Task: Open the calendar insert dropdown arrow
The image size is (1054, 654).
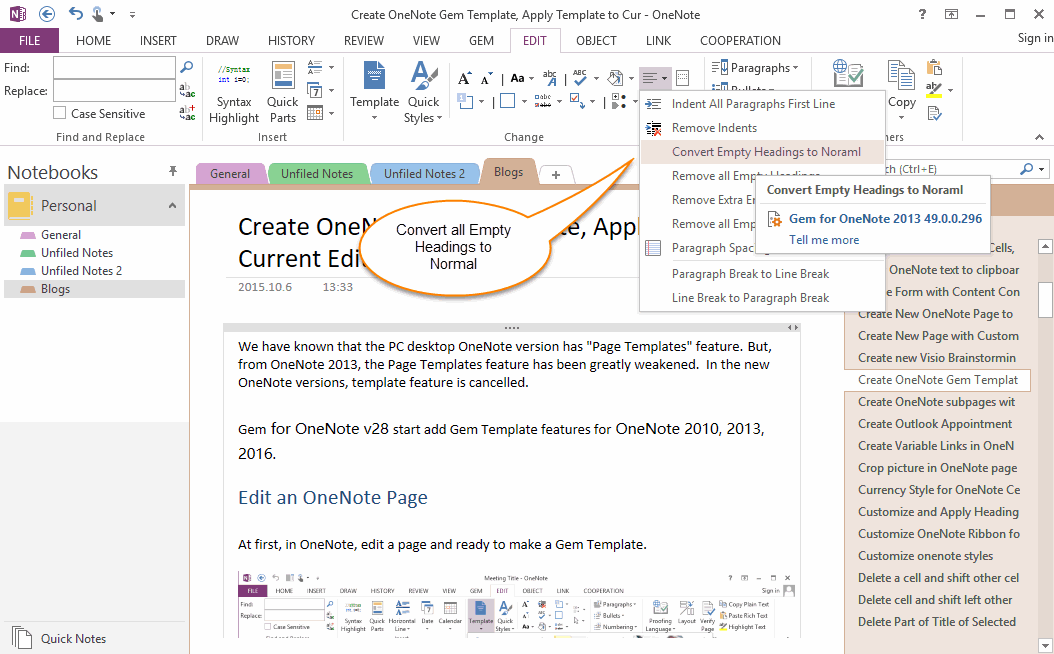Action: 331,113
